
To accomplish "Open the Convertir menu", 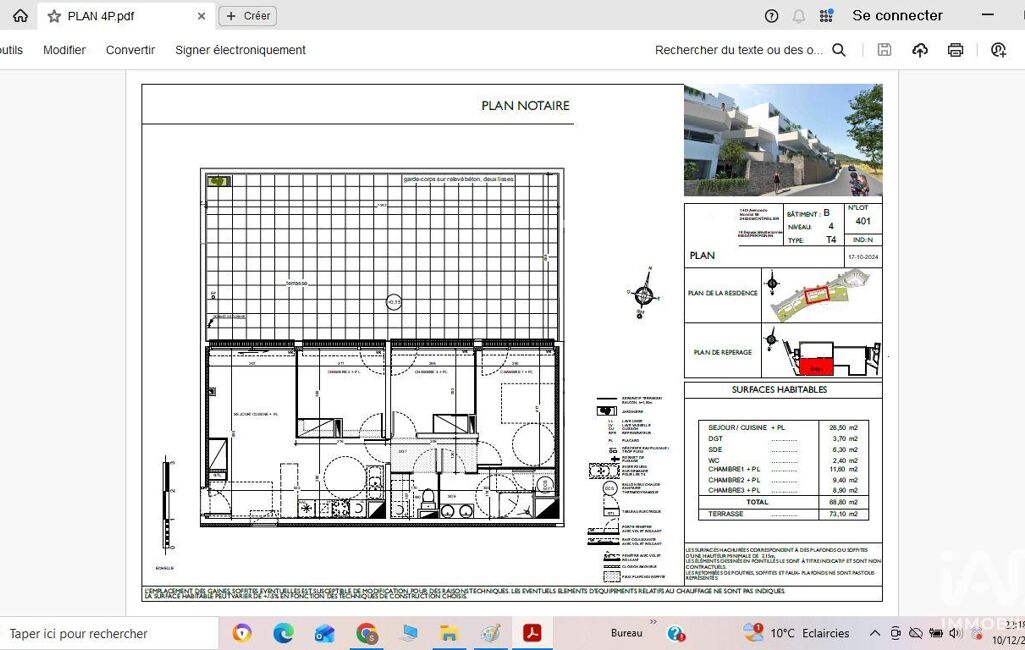I will [130, 50].
